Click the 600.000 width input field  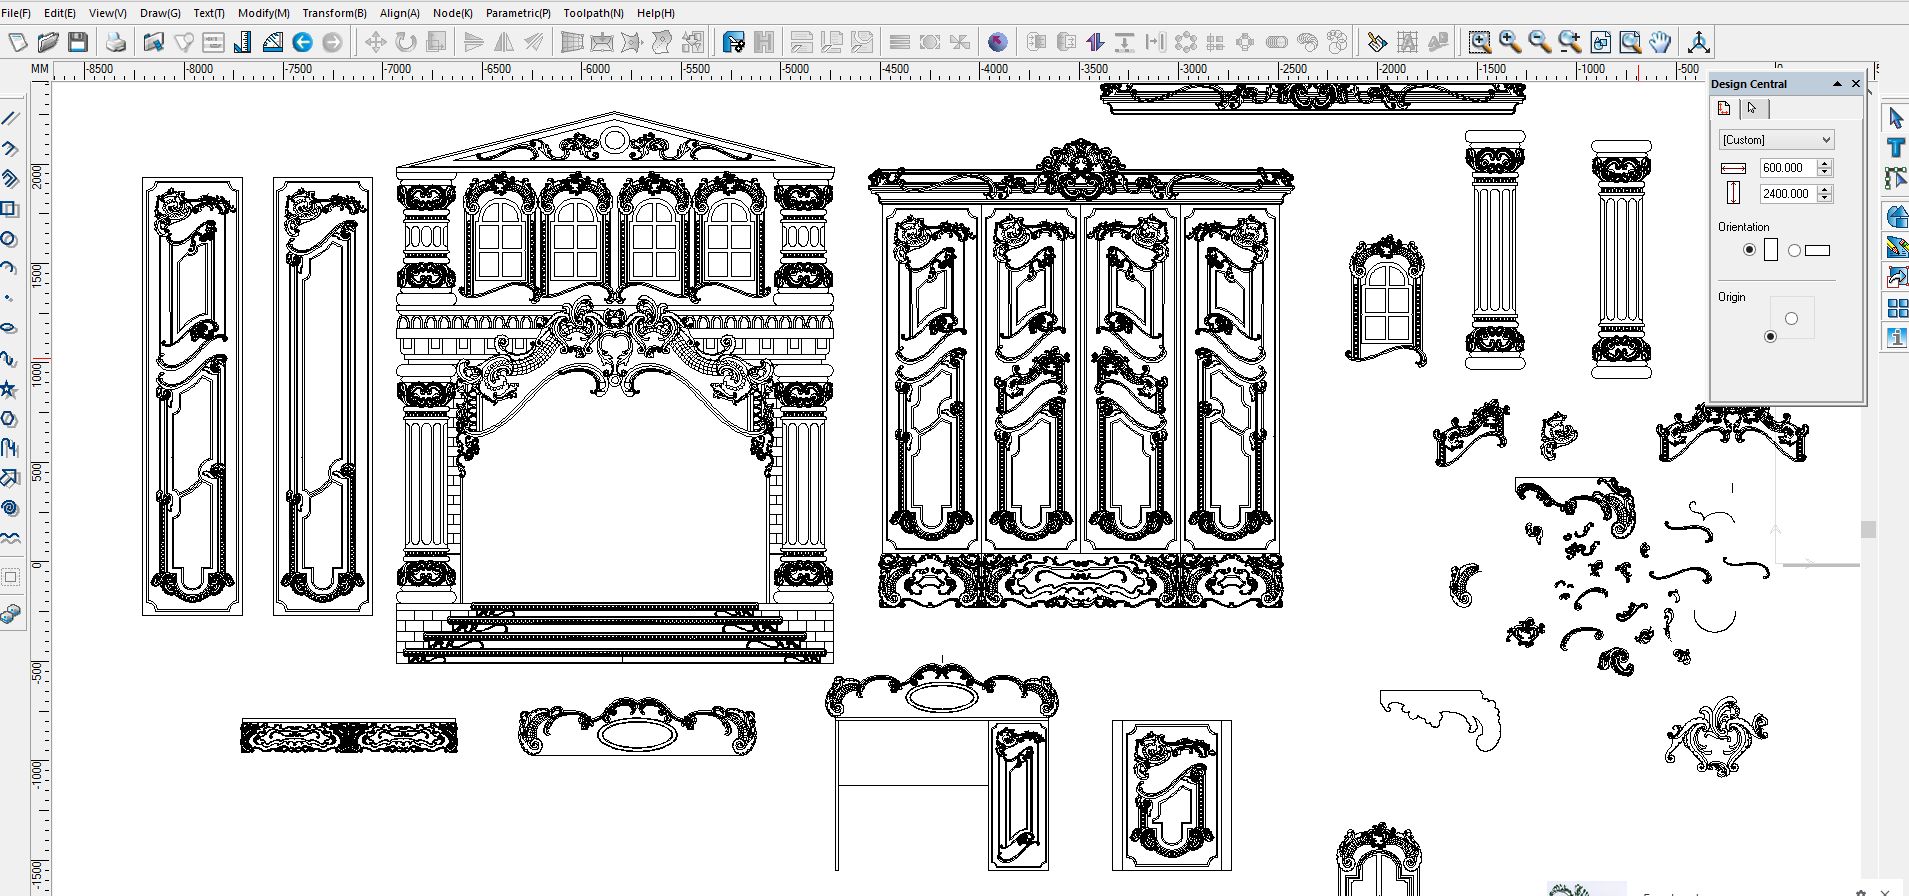pos(1788,168)
